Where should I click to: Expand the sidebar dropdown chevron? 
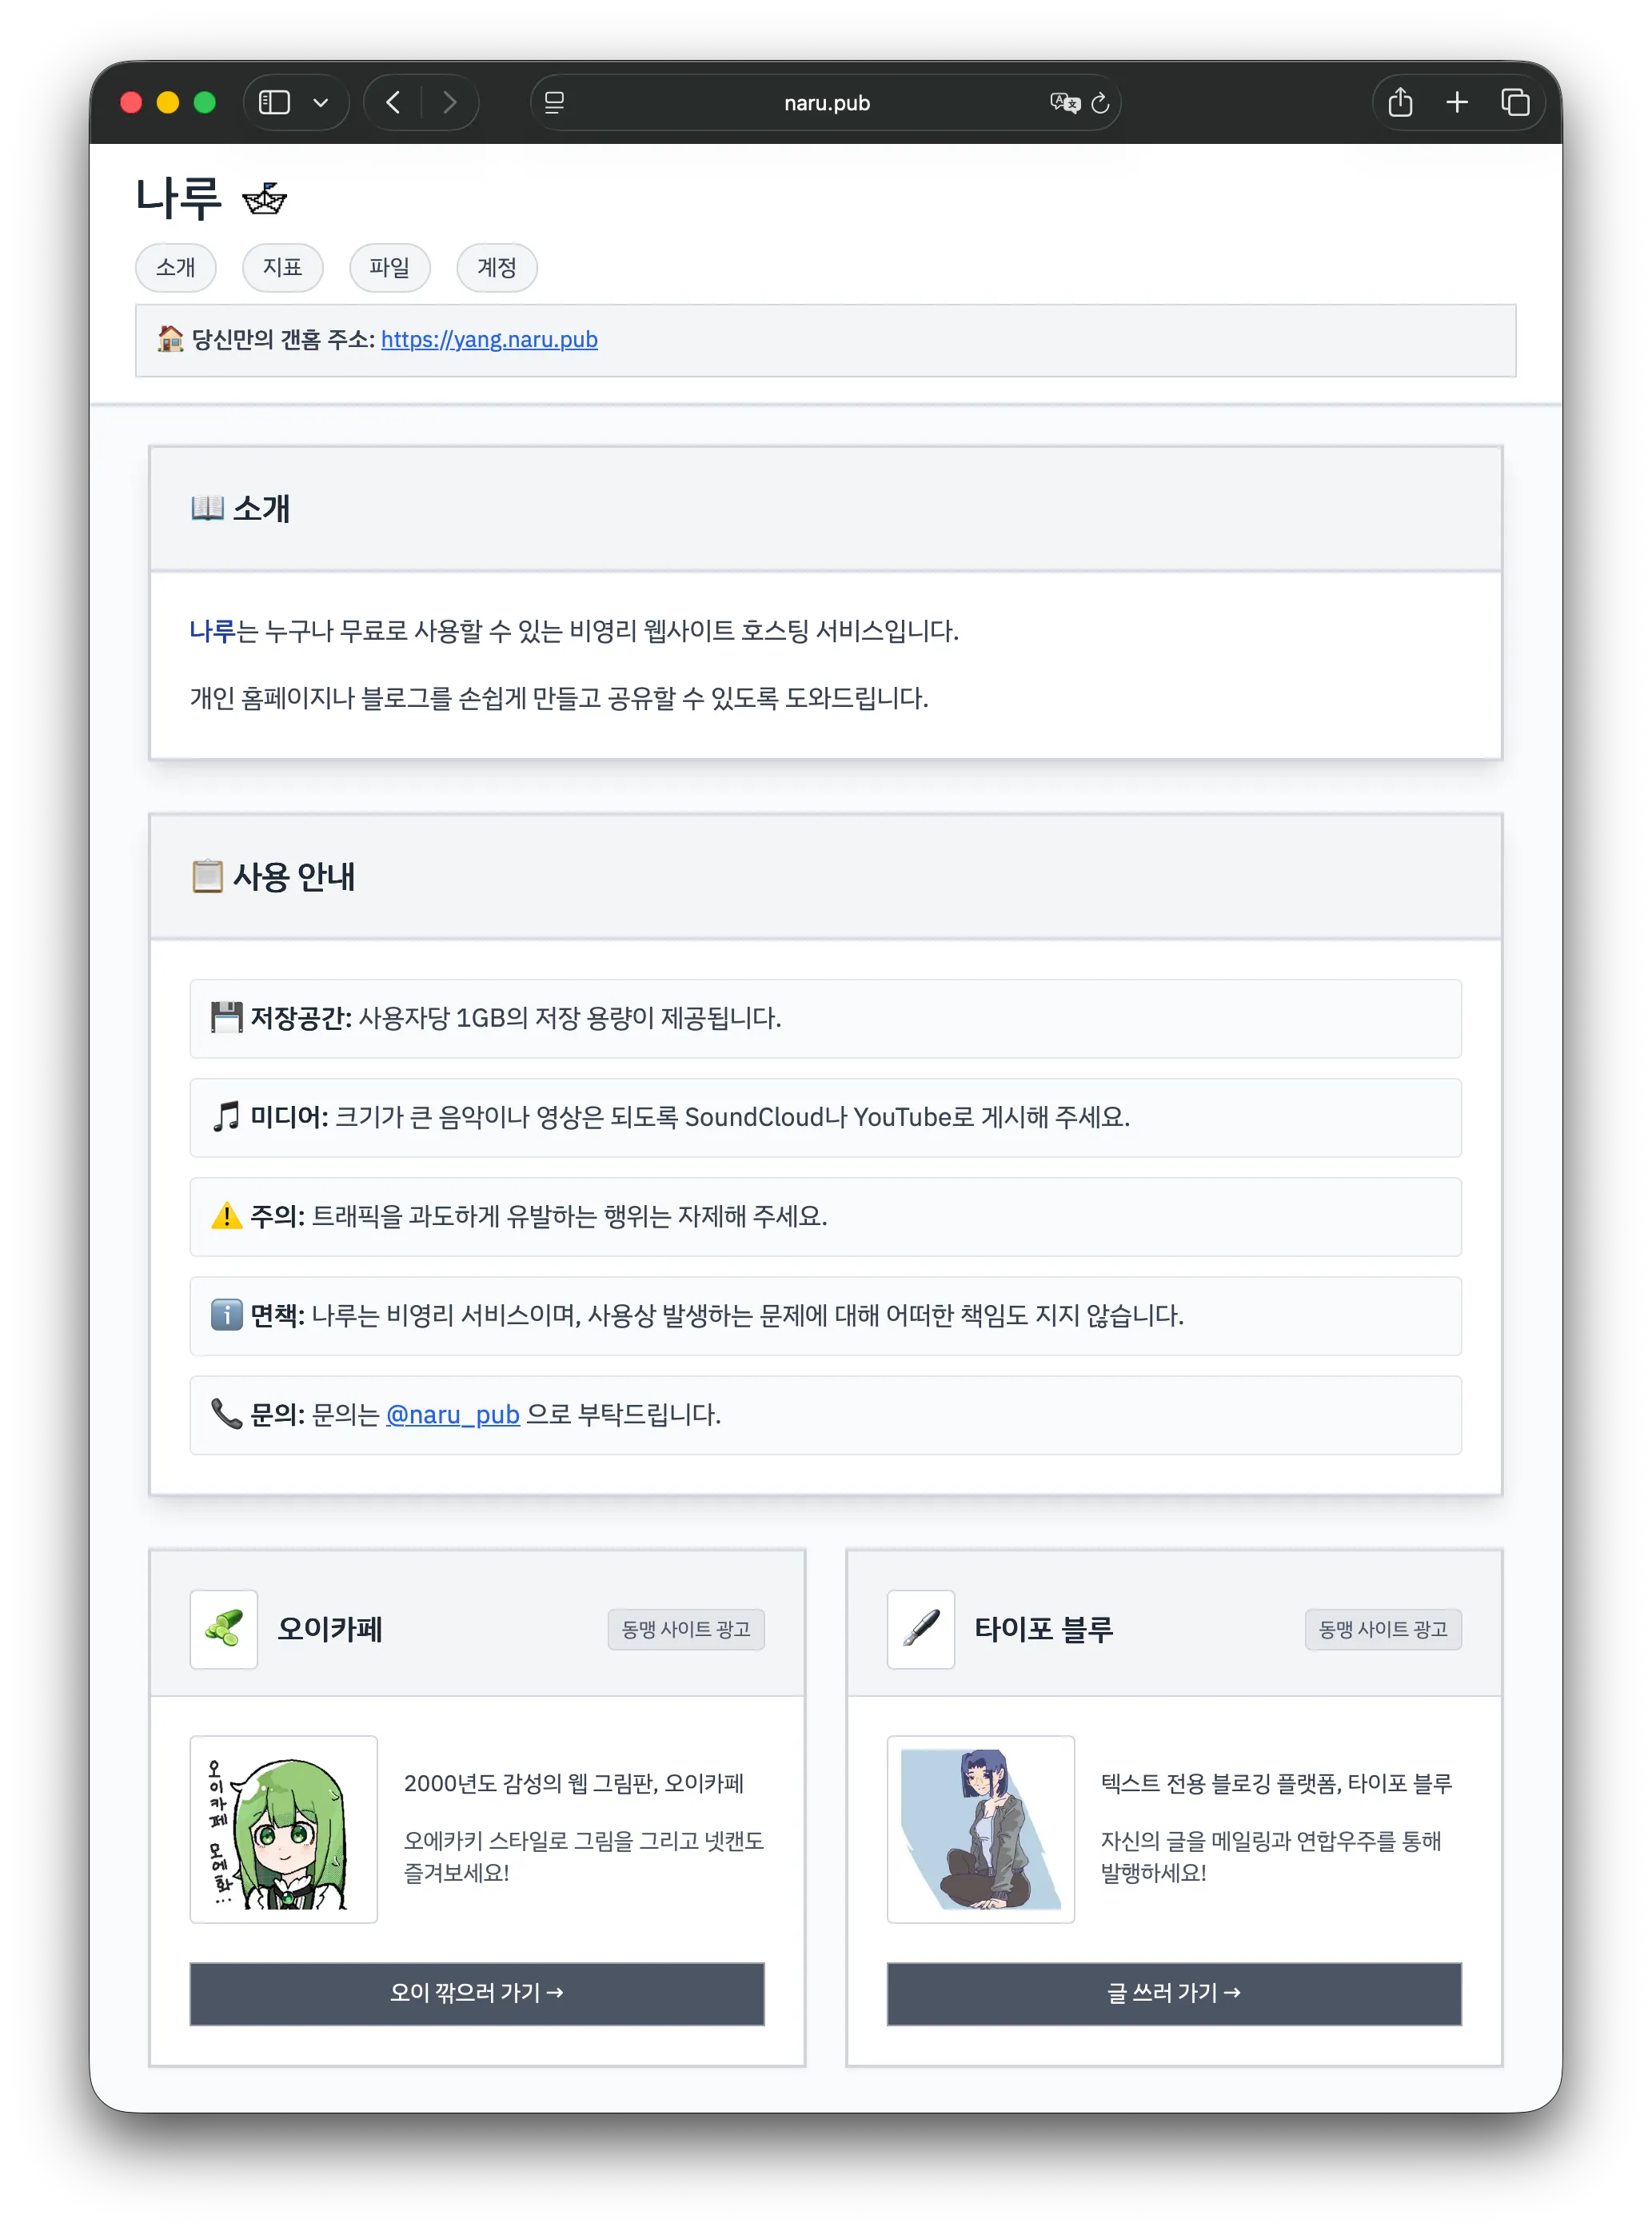tap(321, 103)
